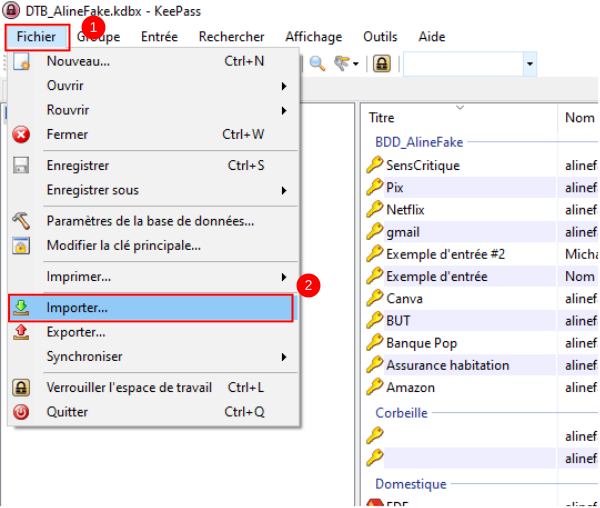Select the Assurance habitation entry
This screenshot has height=508, width=600.
pyautogui.click(x=448, y=365)
